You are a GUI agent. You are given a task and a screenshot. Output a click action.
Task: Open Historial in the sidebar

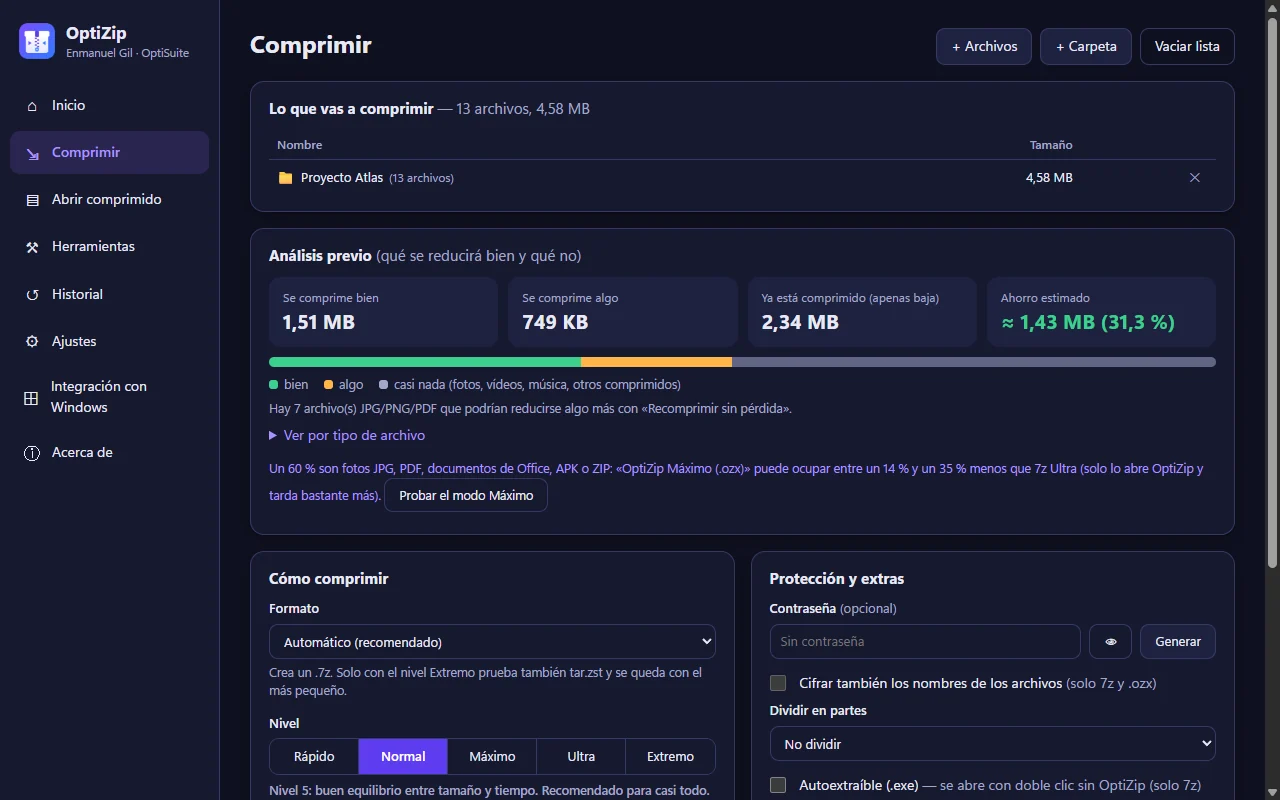[x=109, y=295]
